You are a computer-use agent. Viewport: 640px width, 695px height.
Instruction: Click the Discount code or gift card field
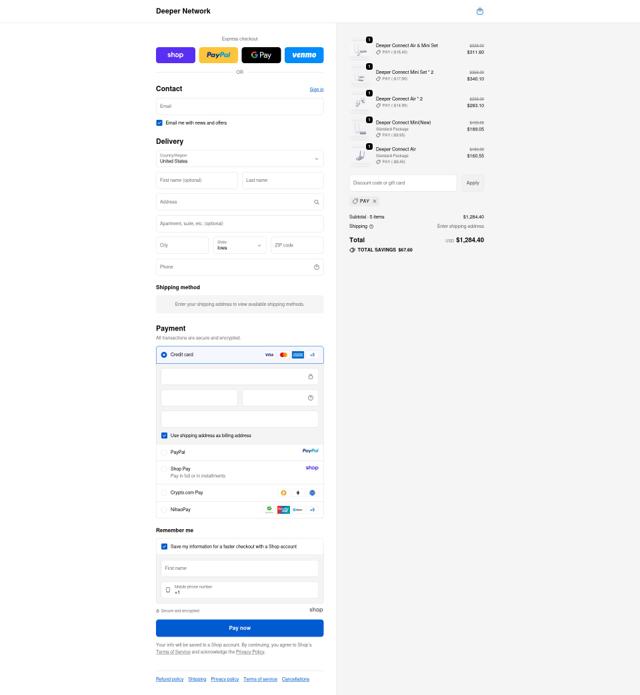[403, 183]
